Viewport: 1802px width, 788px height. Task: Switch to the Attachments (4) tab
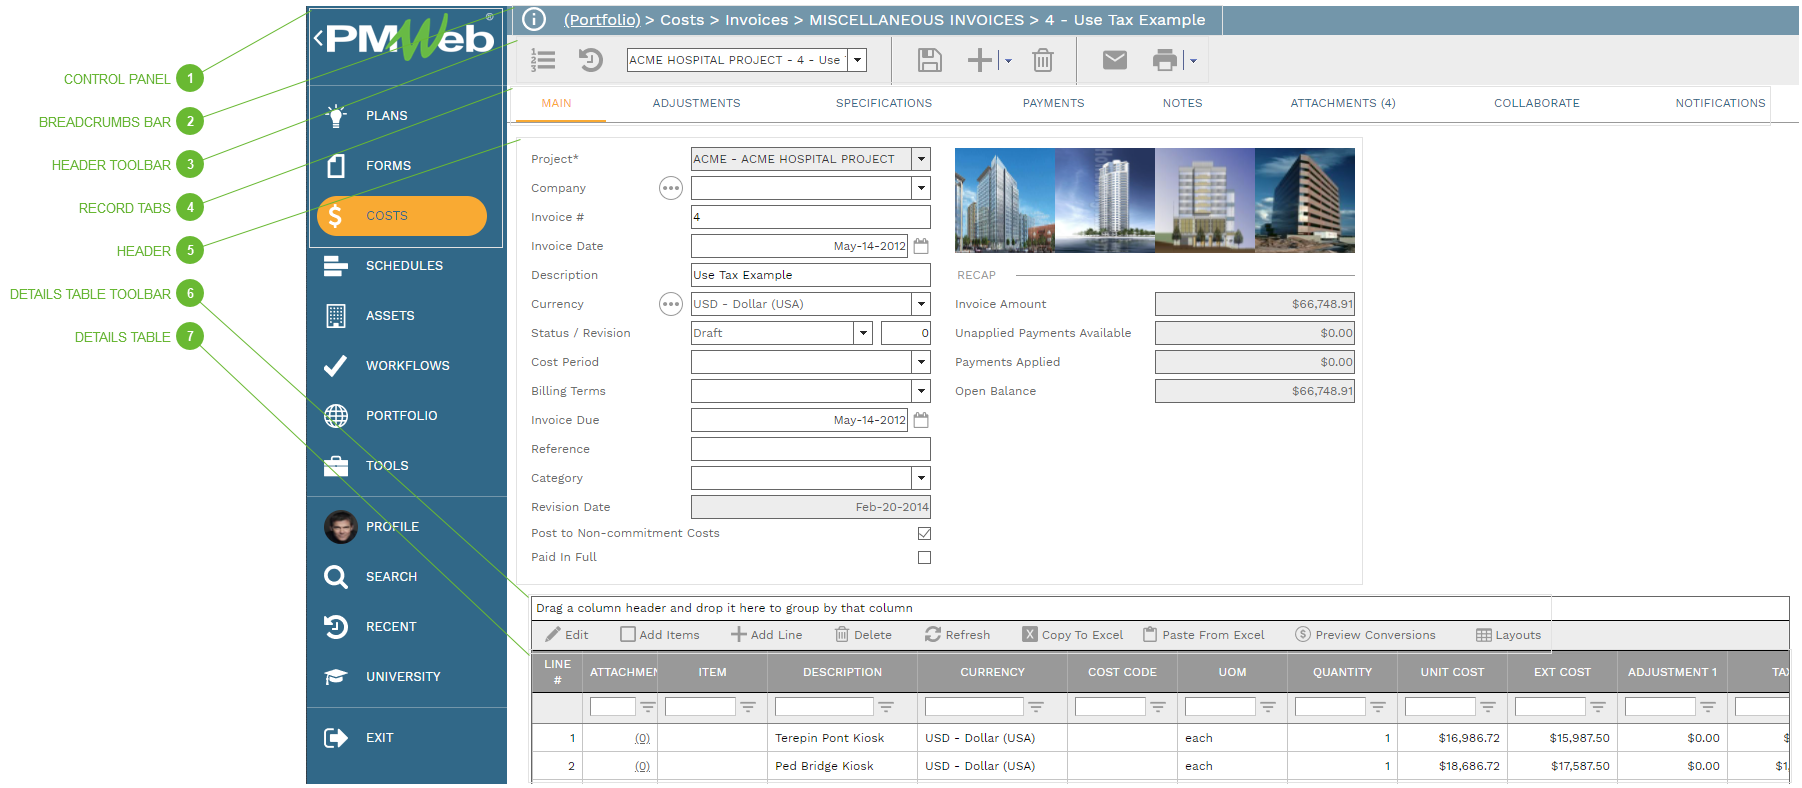[x=1343, y=103]
